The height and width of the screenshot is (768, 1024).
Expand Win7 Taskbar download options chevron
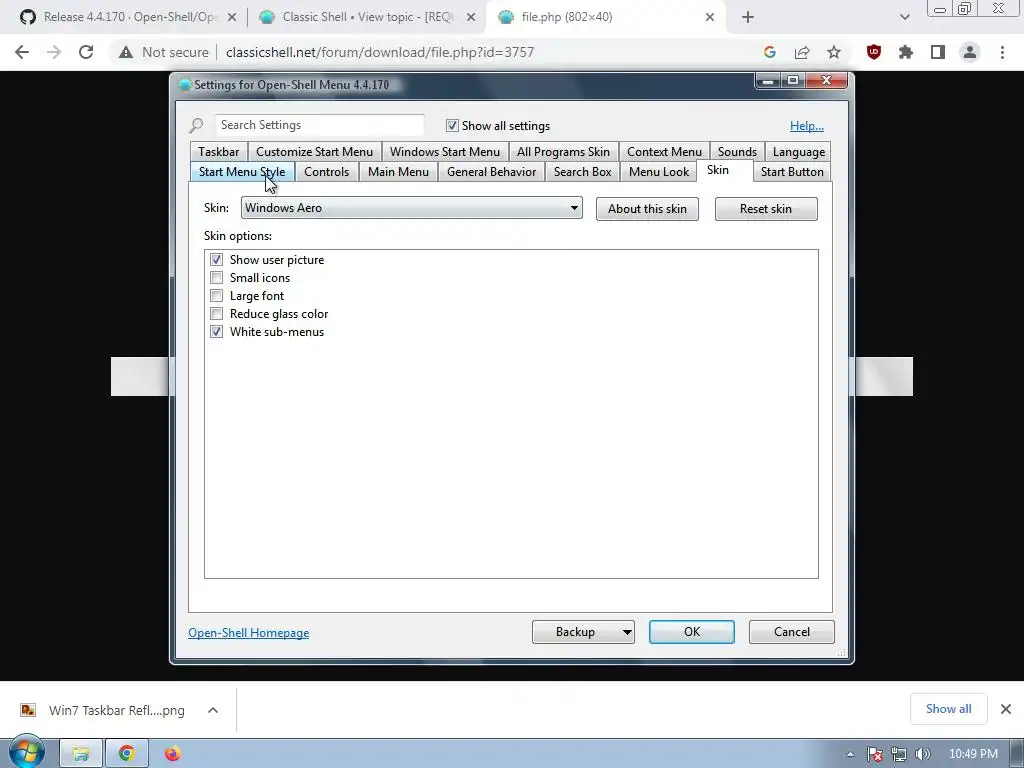(213, 710)
